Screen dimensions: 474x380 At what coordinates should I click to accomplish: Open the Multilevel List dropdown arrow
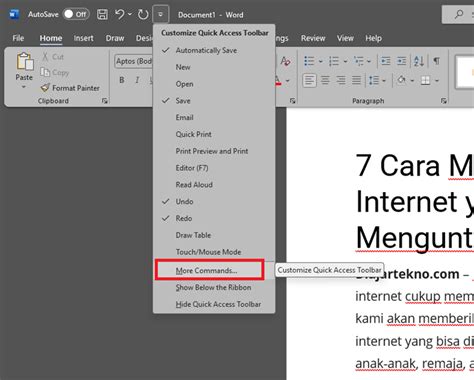[x=369, y=61]
